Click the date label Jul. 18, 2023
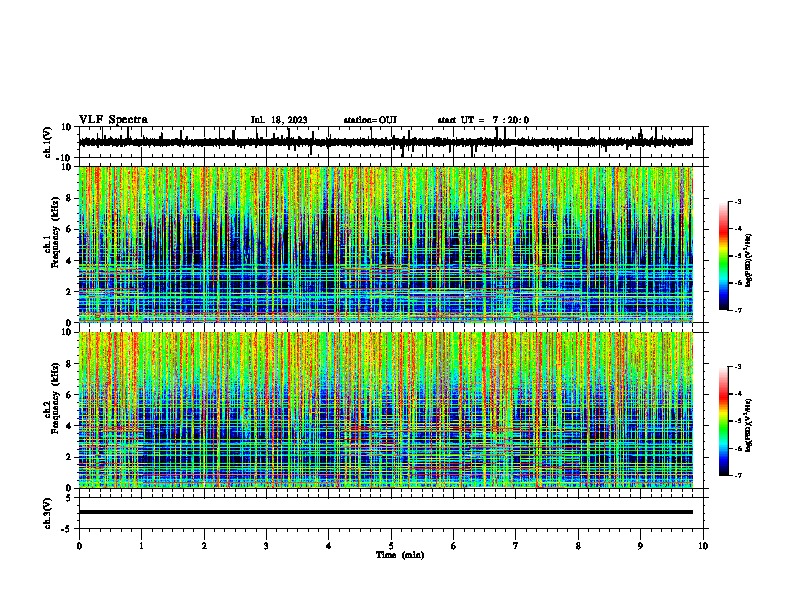 [279, 120]
